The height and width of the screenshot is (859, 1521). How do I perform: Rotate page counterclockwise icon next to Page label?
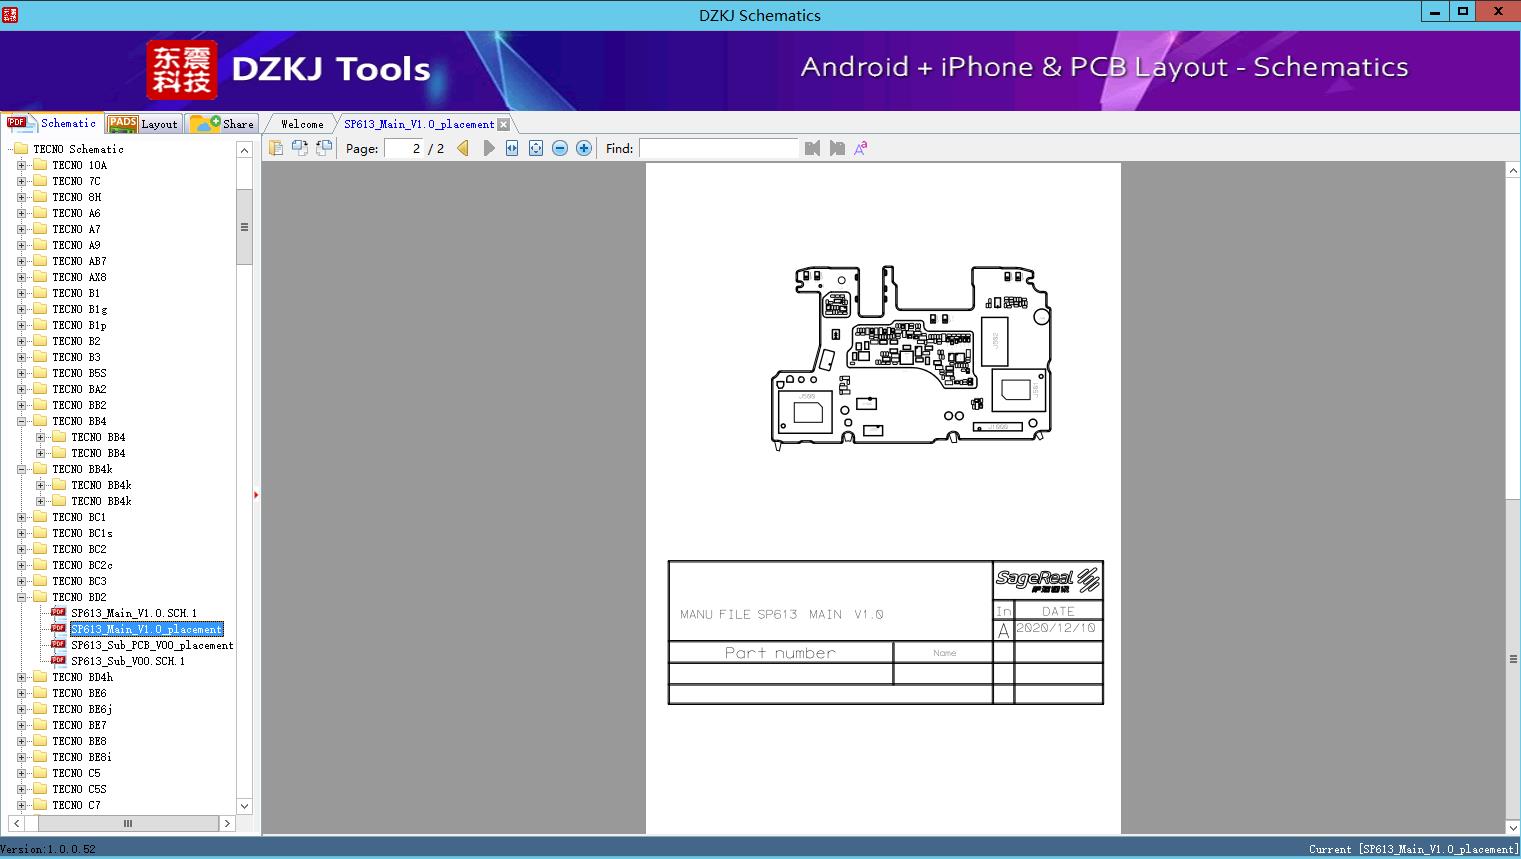tap(324, 148)
